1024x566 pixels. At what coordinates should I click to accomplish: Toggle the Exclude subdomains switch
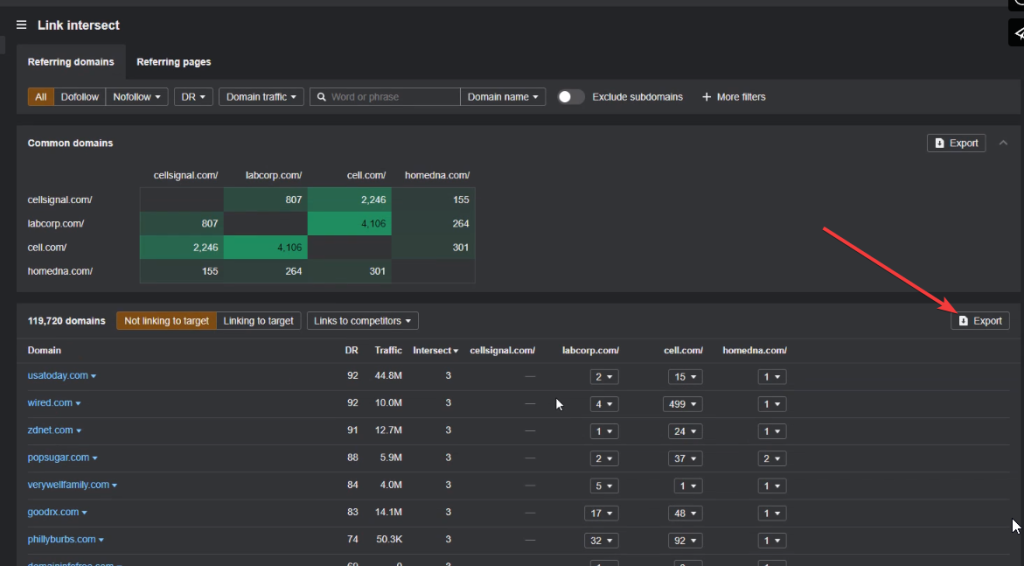click(x=570, y=97)
